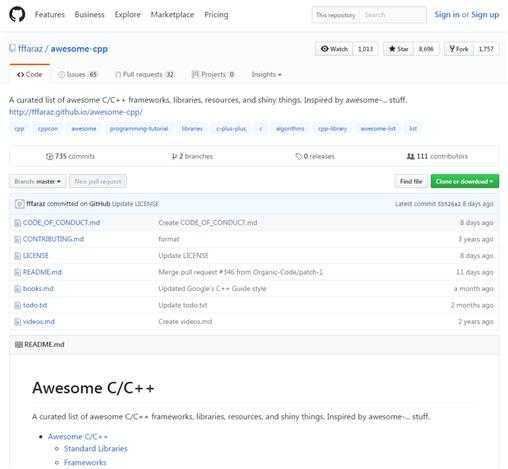The width and height of the screenshot is (508, 469).
Task: Click the file icon beside videos.md
Action: click(x=17, y=322)
